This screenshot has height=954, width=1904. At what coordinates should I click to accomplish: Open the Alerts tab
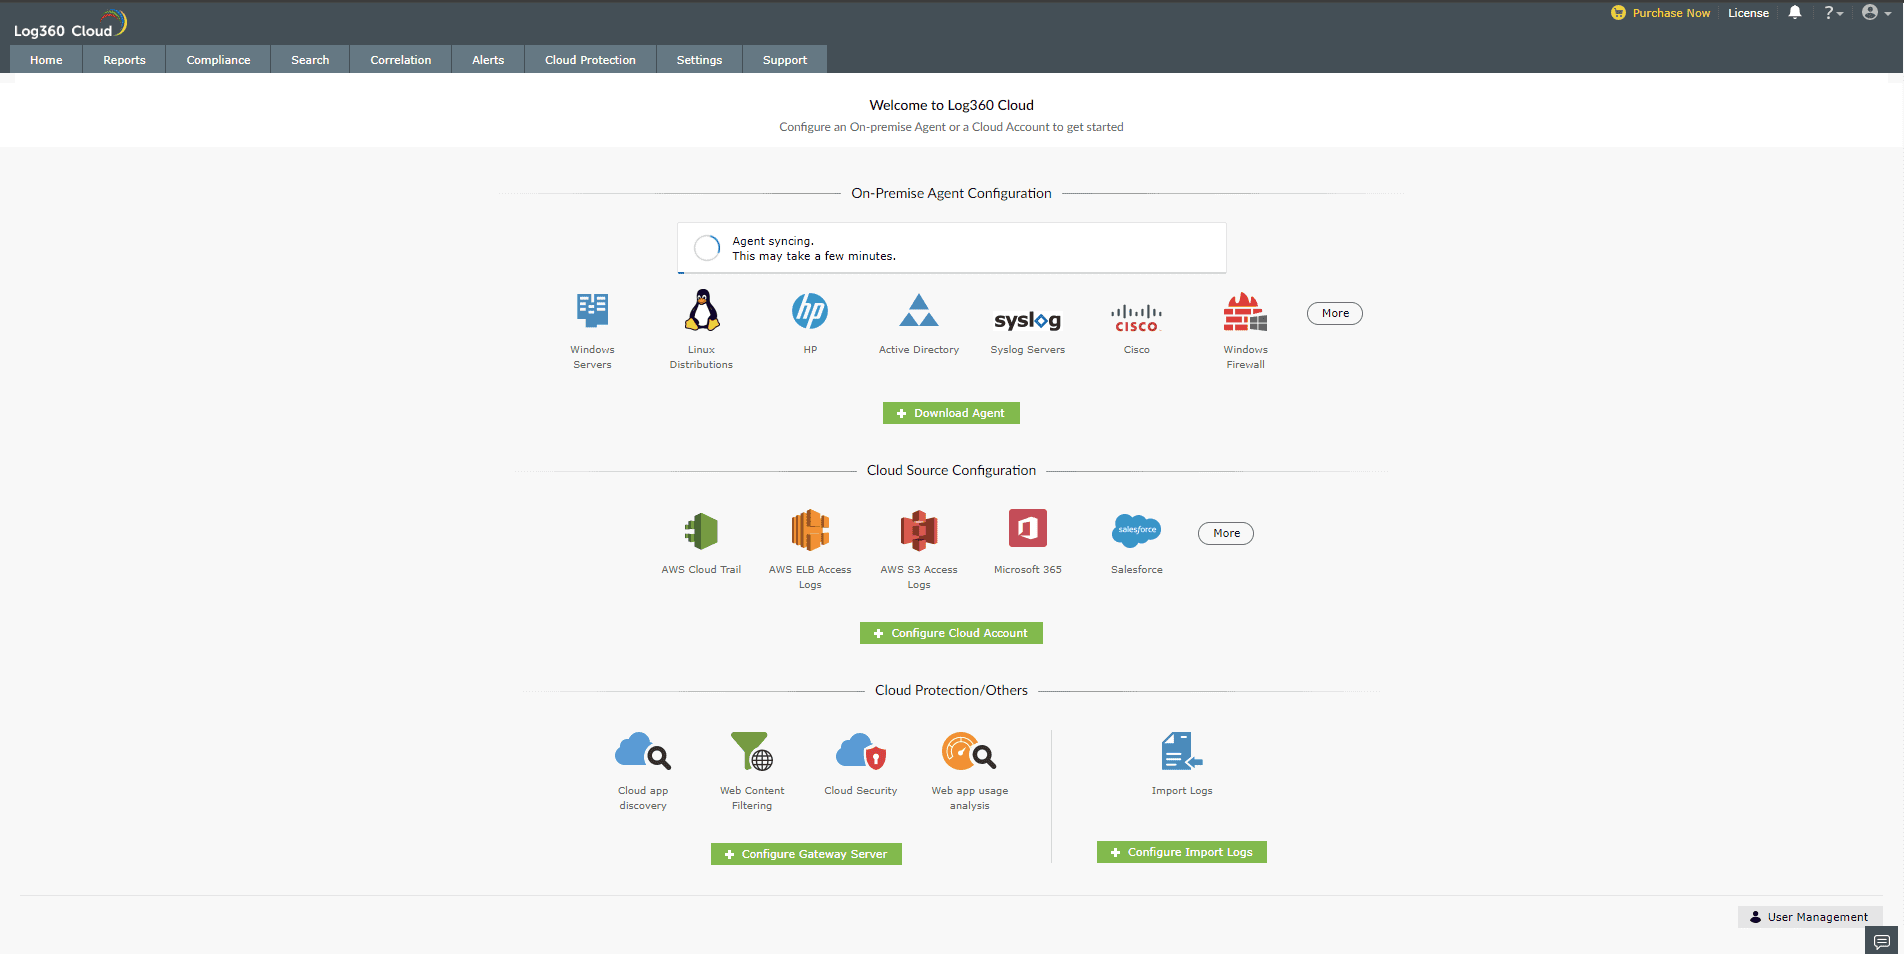coord(488,60)
